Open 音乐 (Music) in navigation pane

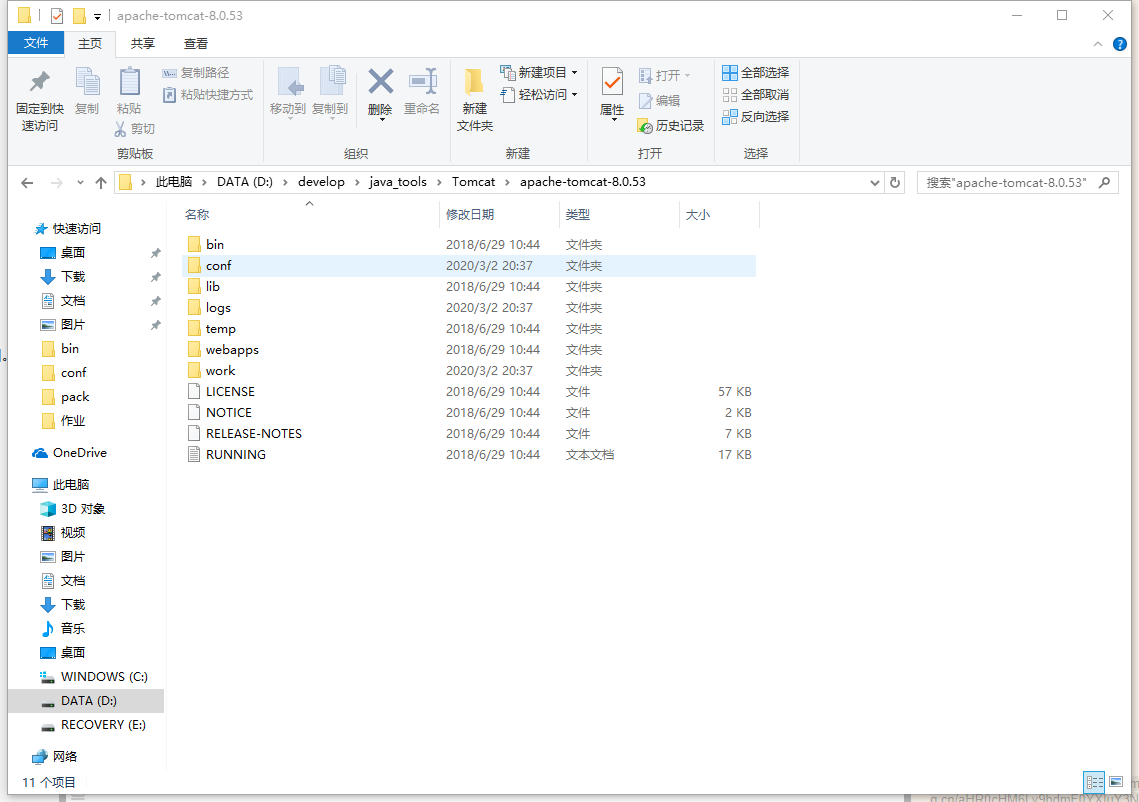62,628
